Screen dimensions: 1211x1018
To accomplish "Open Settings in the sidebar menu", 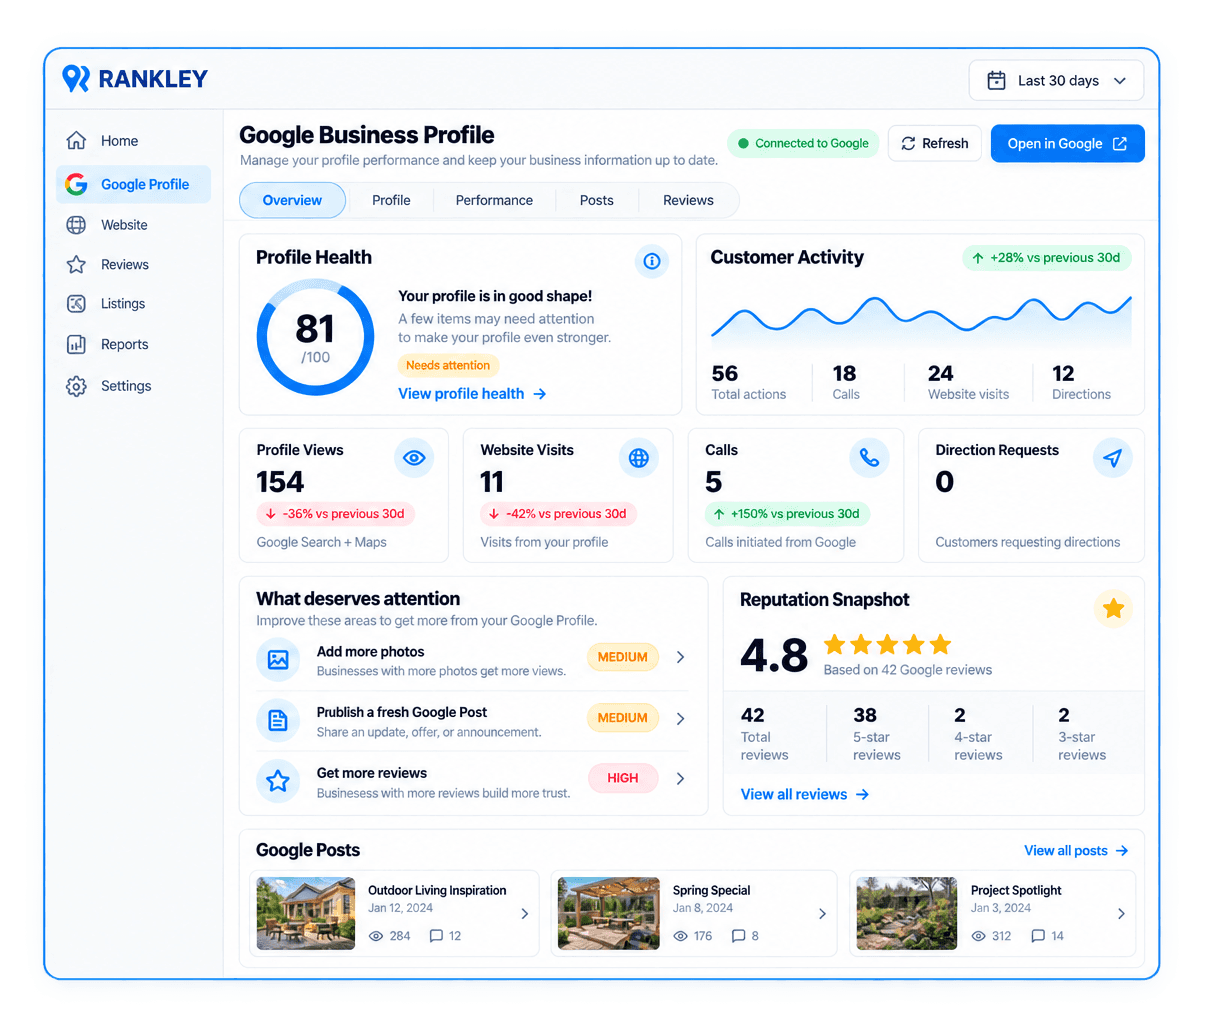I will [x=133, y=386].
